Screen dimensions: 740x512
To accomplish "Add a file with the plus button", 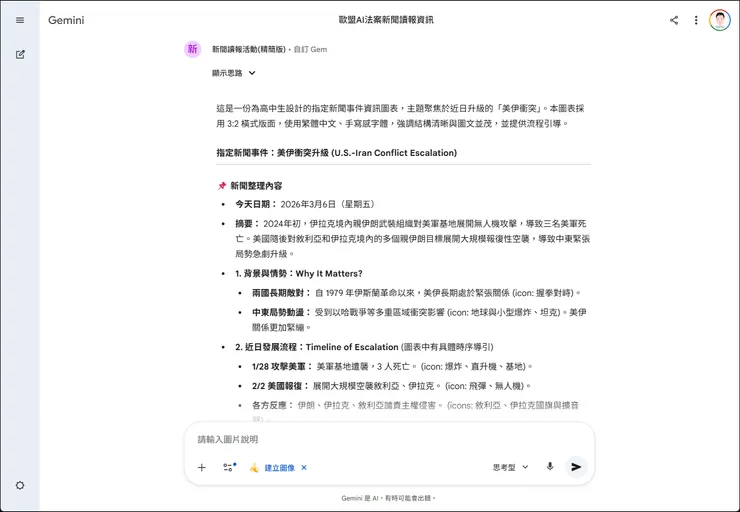I will tap(202, 467).
